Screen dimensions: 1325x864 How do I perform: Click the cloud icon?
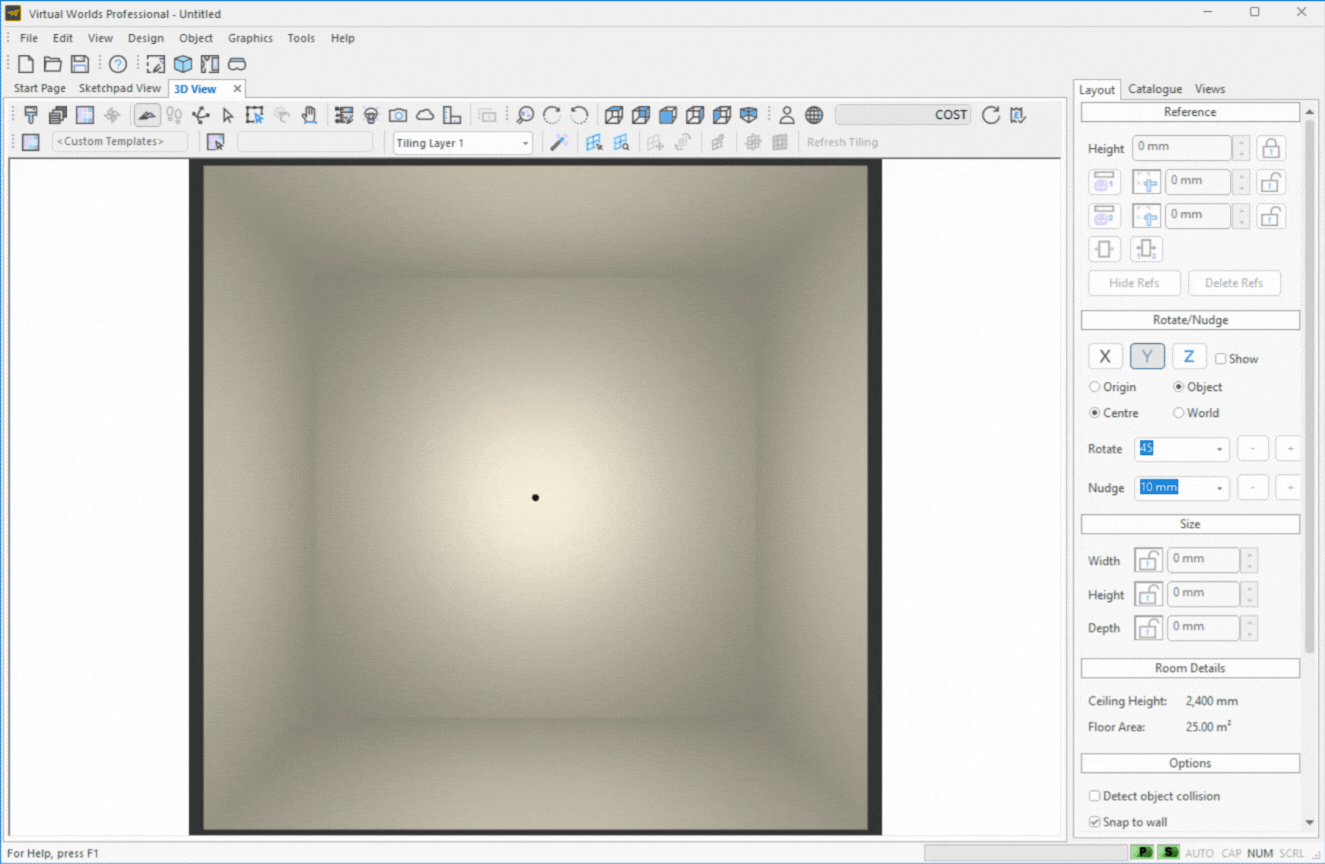coord(425,115)
